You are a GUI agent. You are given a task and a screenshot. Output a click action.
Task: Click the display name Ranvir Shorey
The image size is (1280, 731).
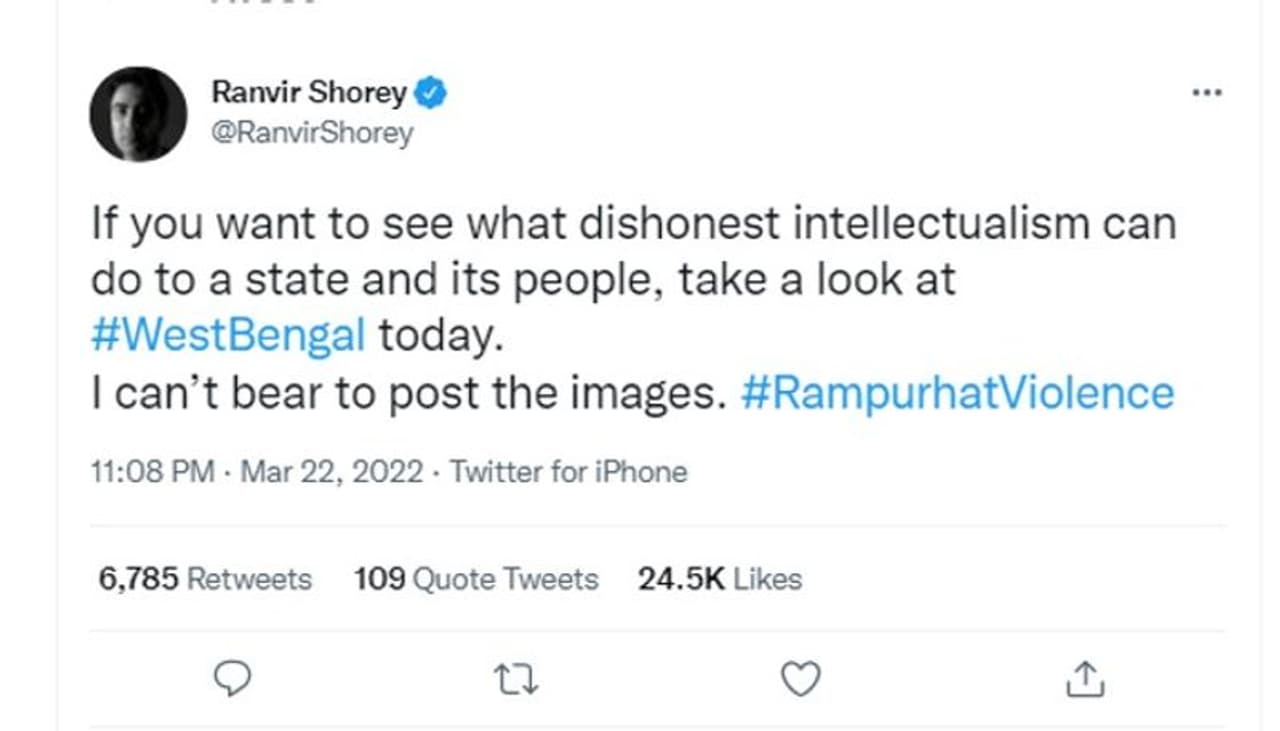click(x=309, y=93)
